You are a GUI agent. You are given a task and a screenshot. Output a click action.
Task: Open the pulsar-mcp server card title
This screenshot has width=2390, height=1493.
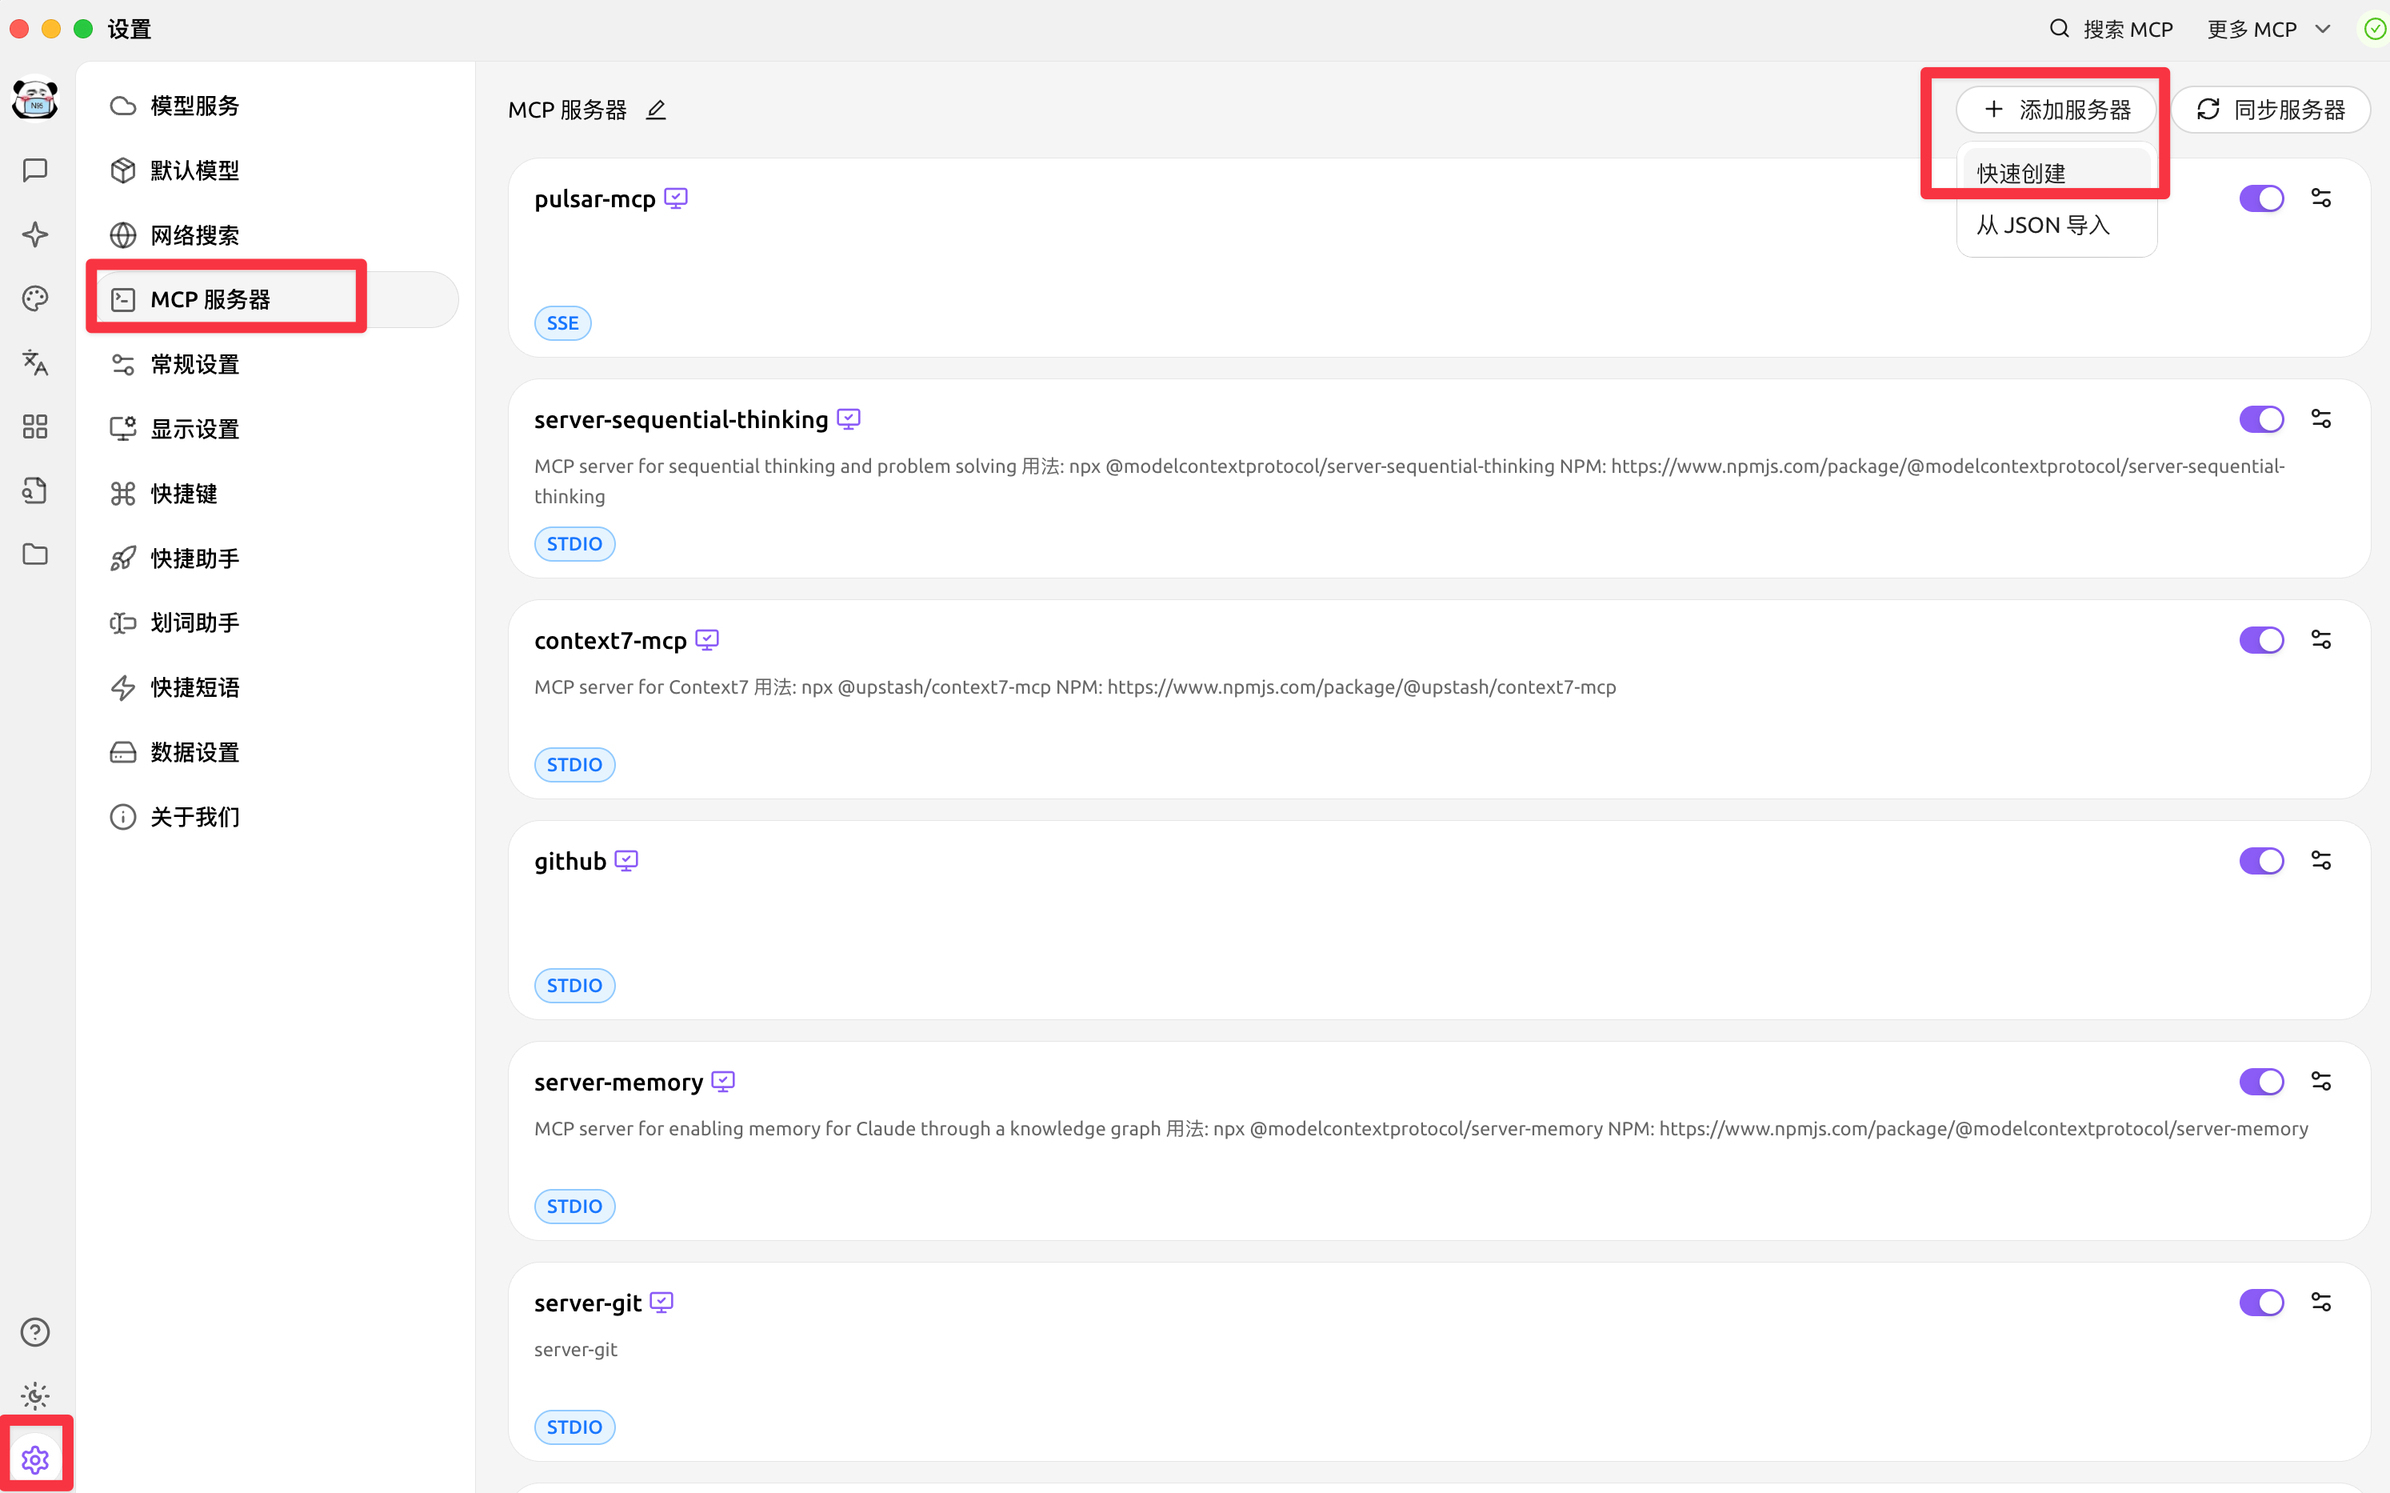coord(595,199)
